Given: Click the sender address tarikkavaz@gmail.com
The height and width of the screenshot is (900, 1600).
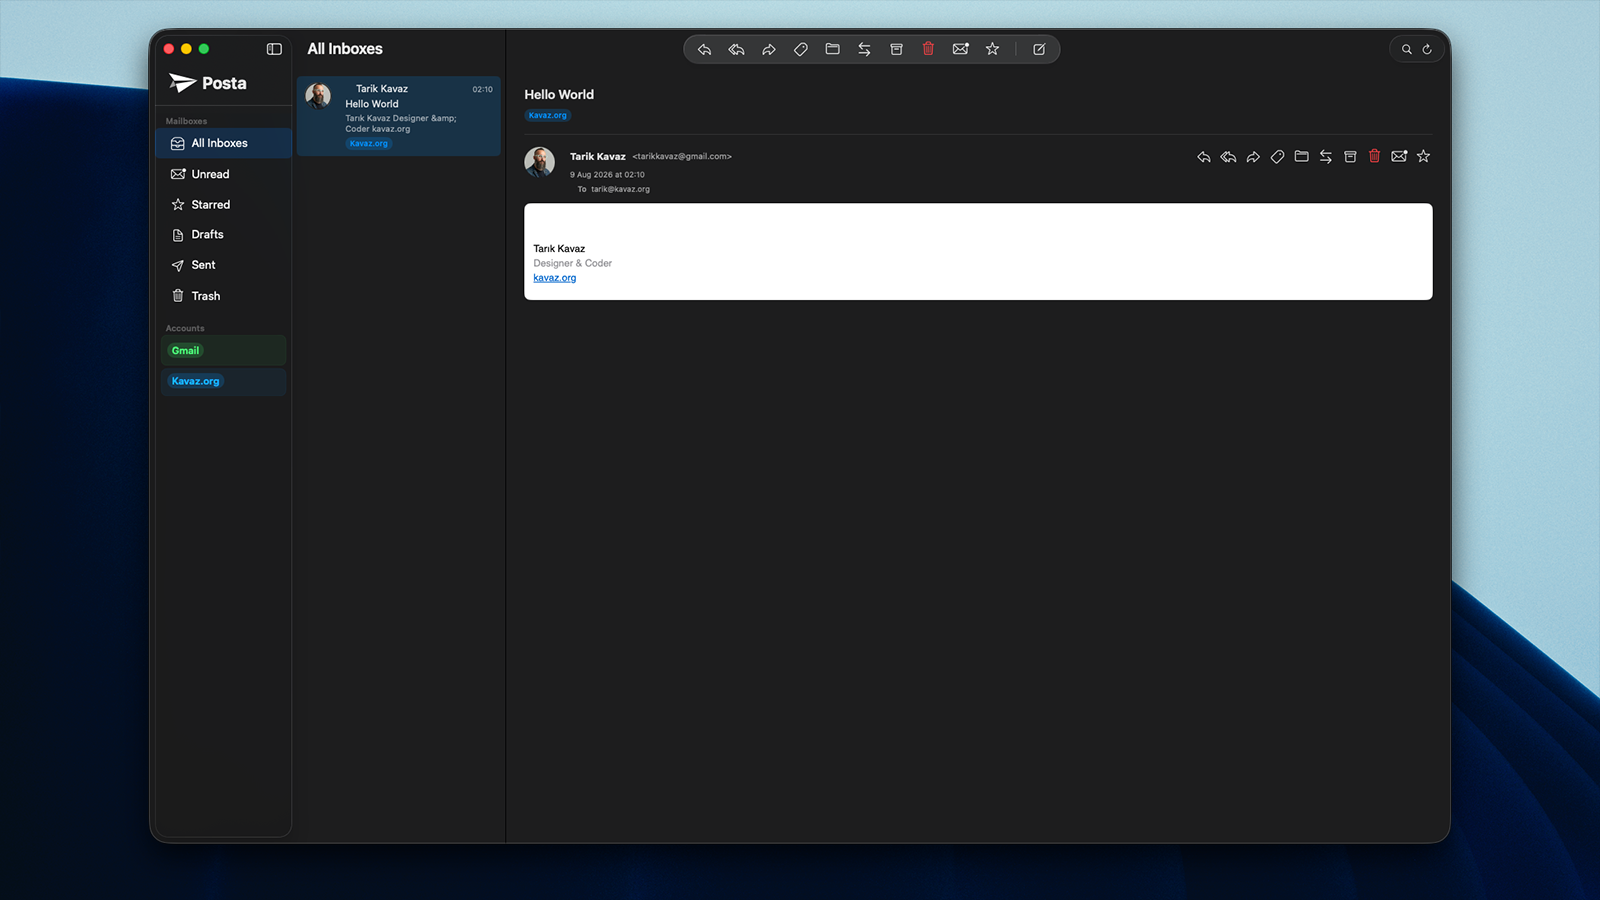Looking at the screenshot, I should [x=682, y=156].
